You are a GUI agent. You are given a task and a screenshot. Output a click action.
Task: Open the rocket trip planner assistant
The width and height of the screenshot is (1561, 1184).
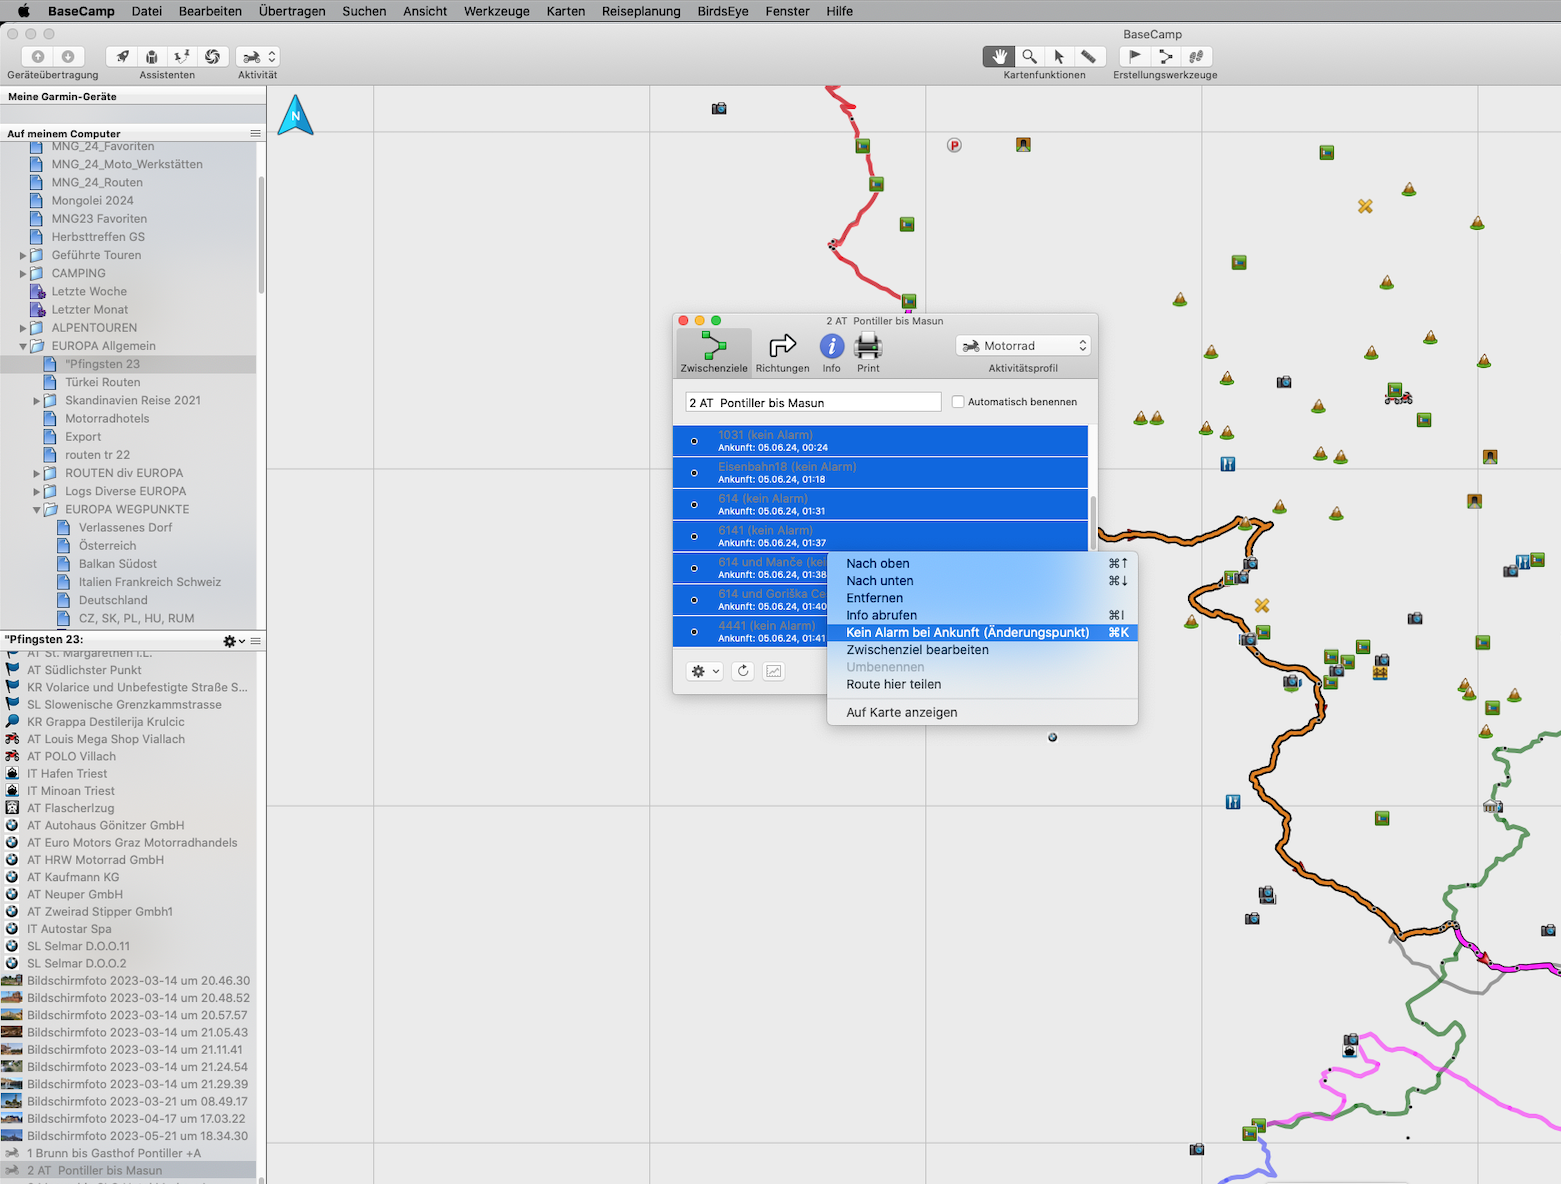pyautogui.click(x=122, y=57)
